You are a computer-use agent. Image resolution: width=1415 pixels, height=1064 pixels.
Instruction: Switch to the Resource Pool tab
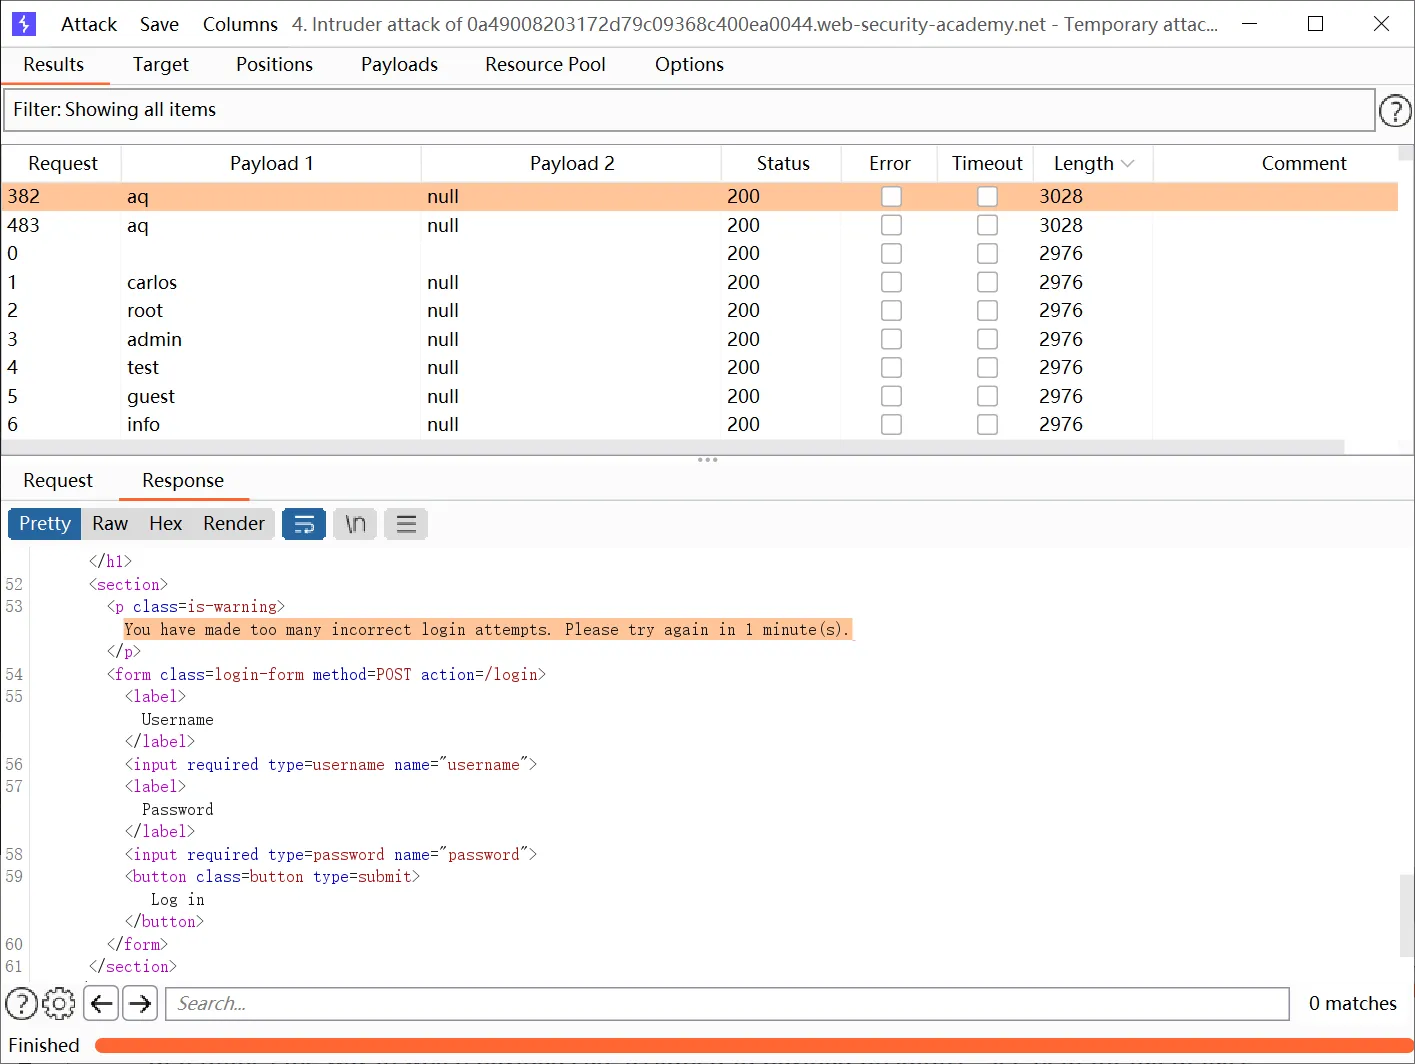click(545, 64)
